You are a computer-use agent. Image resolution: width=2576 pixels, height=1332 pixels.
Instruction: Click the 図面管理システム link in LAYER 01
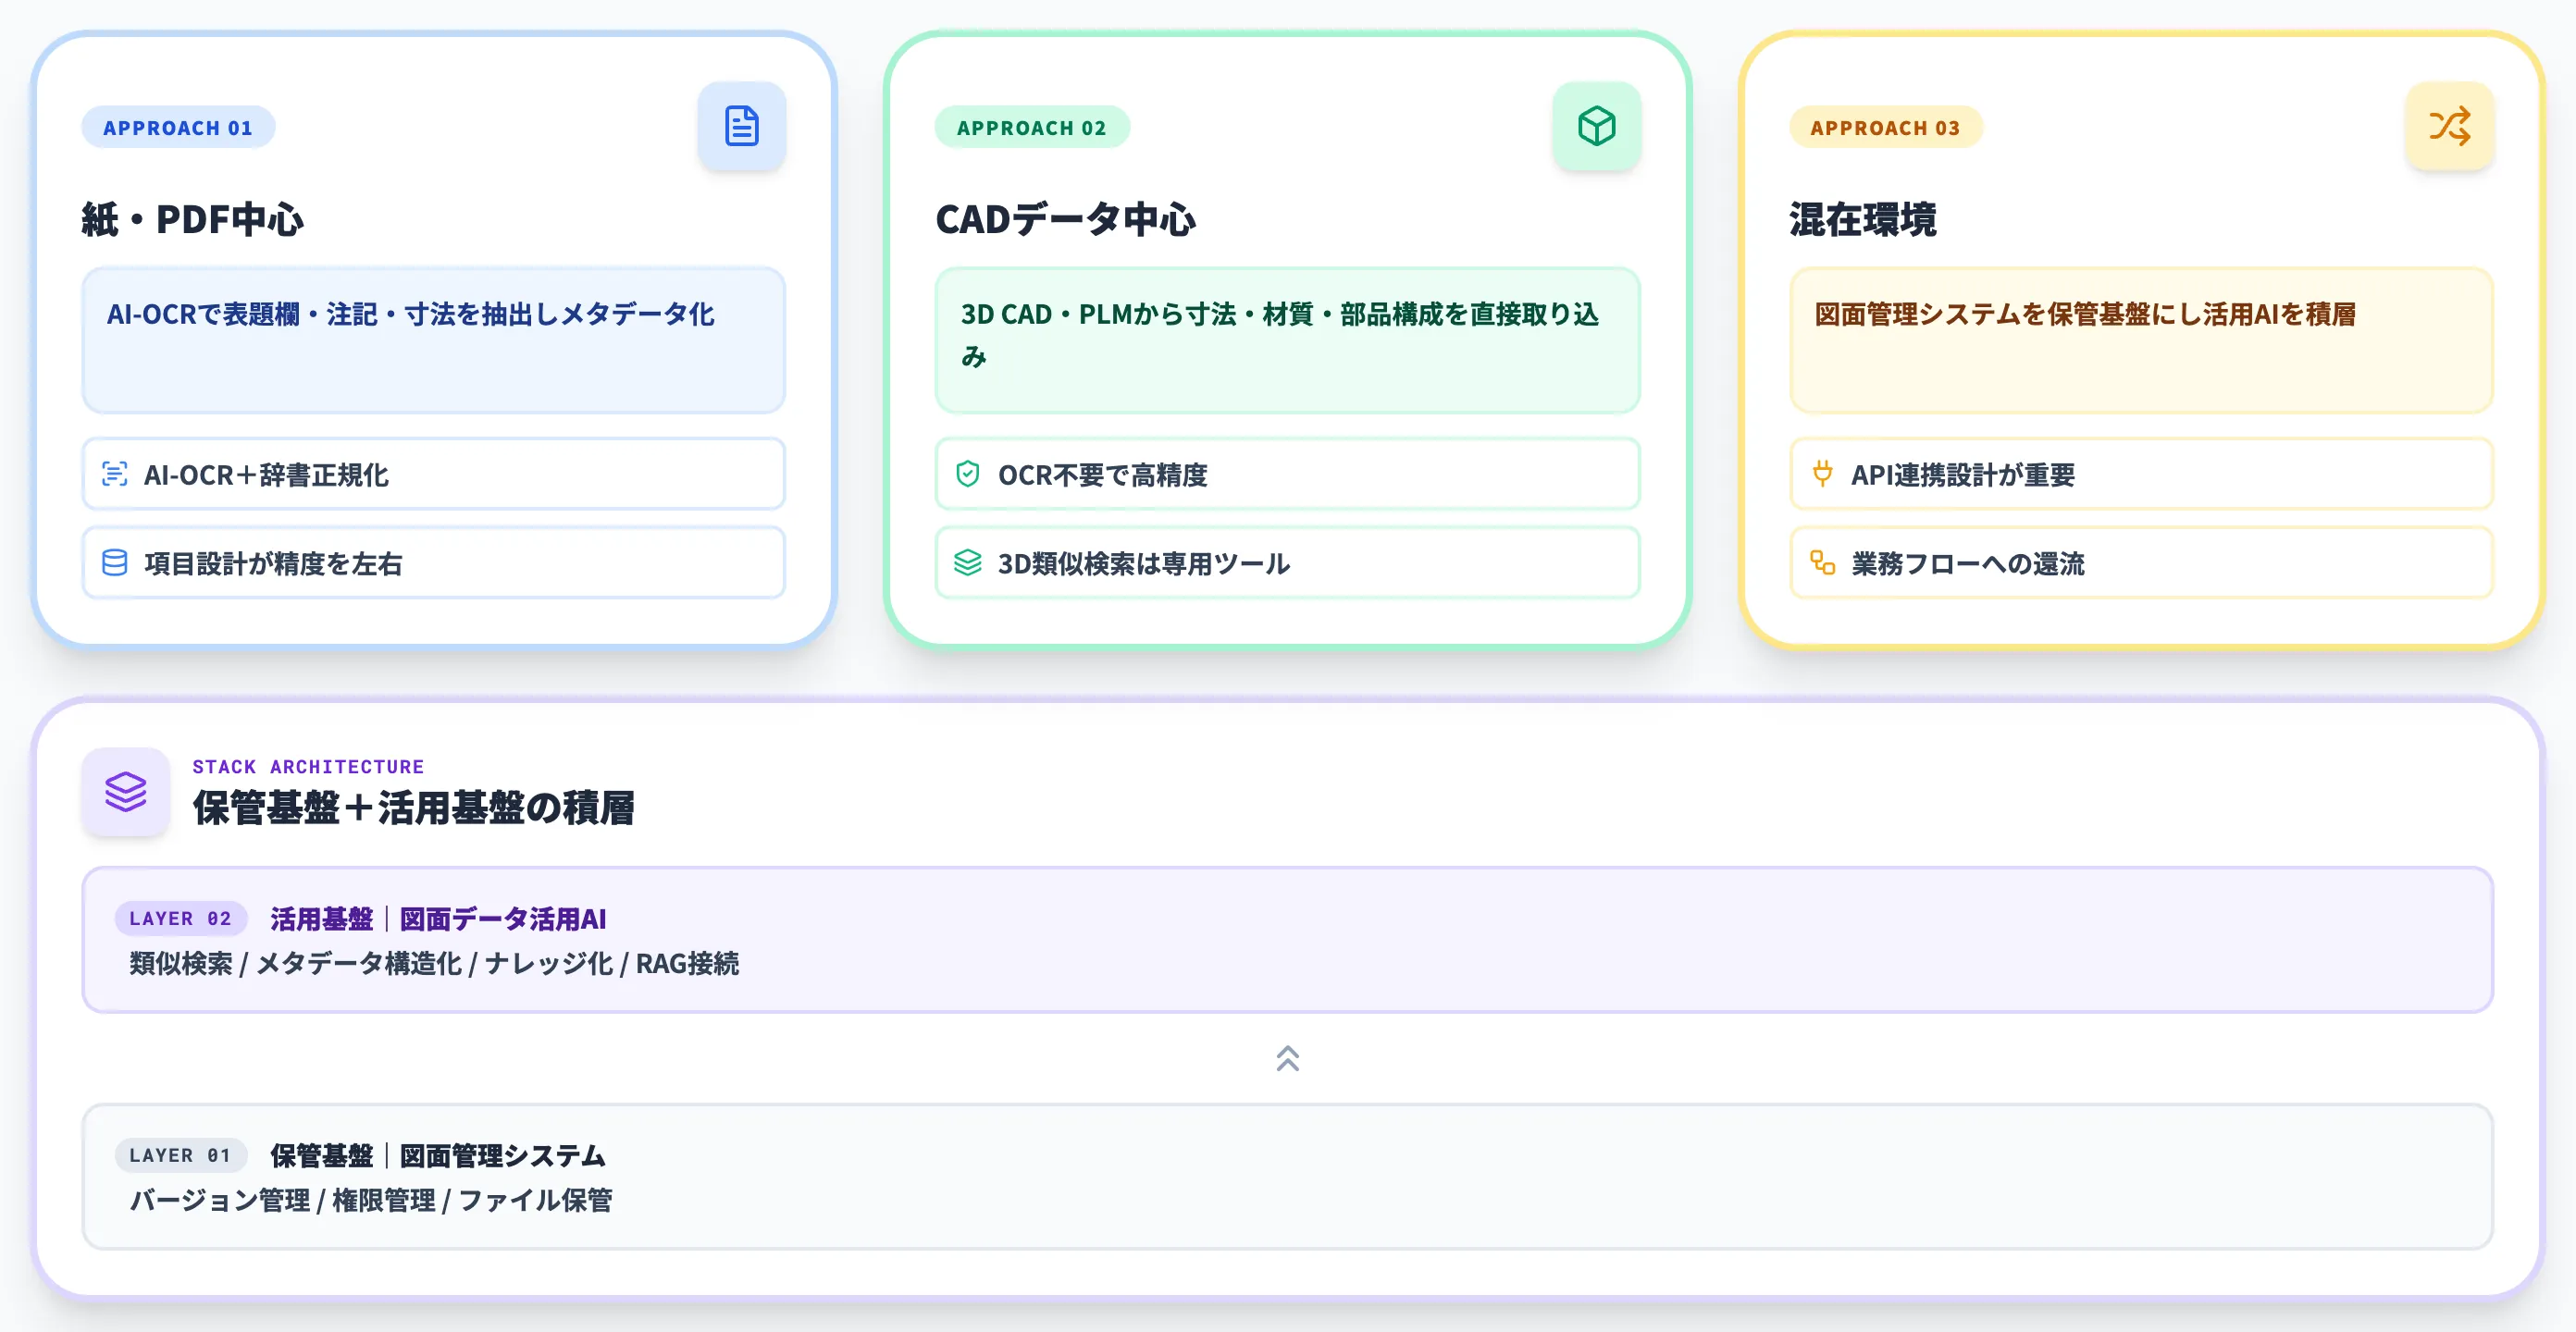(500, 1156)
